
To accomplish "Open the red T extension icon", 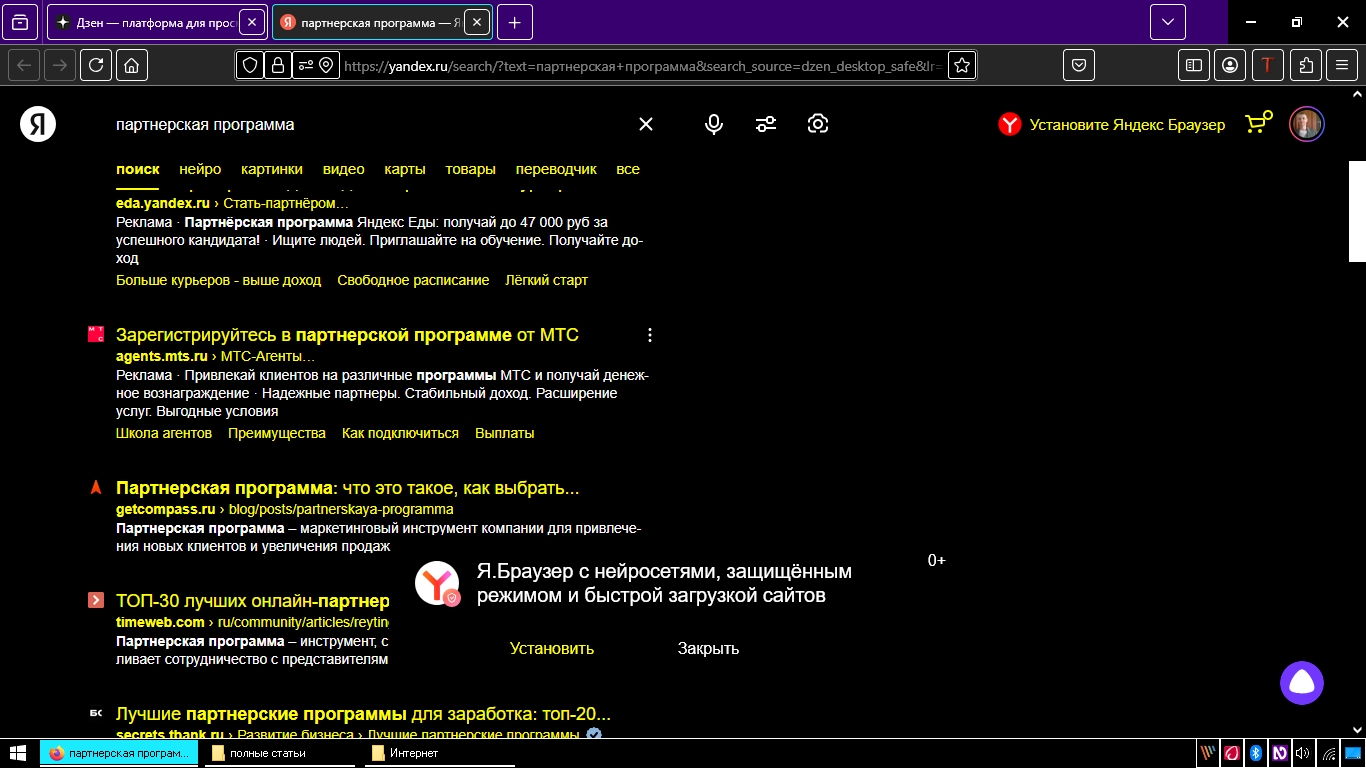I will click(x=1268, y=66).
